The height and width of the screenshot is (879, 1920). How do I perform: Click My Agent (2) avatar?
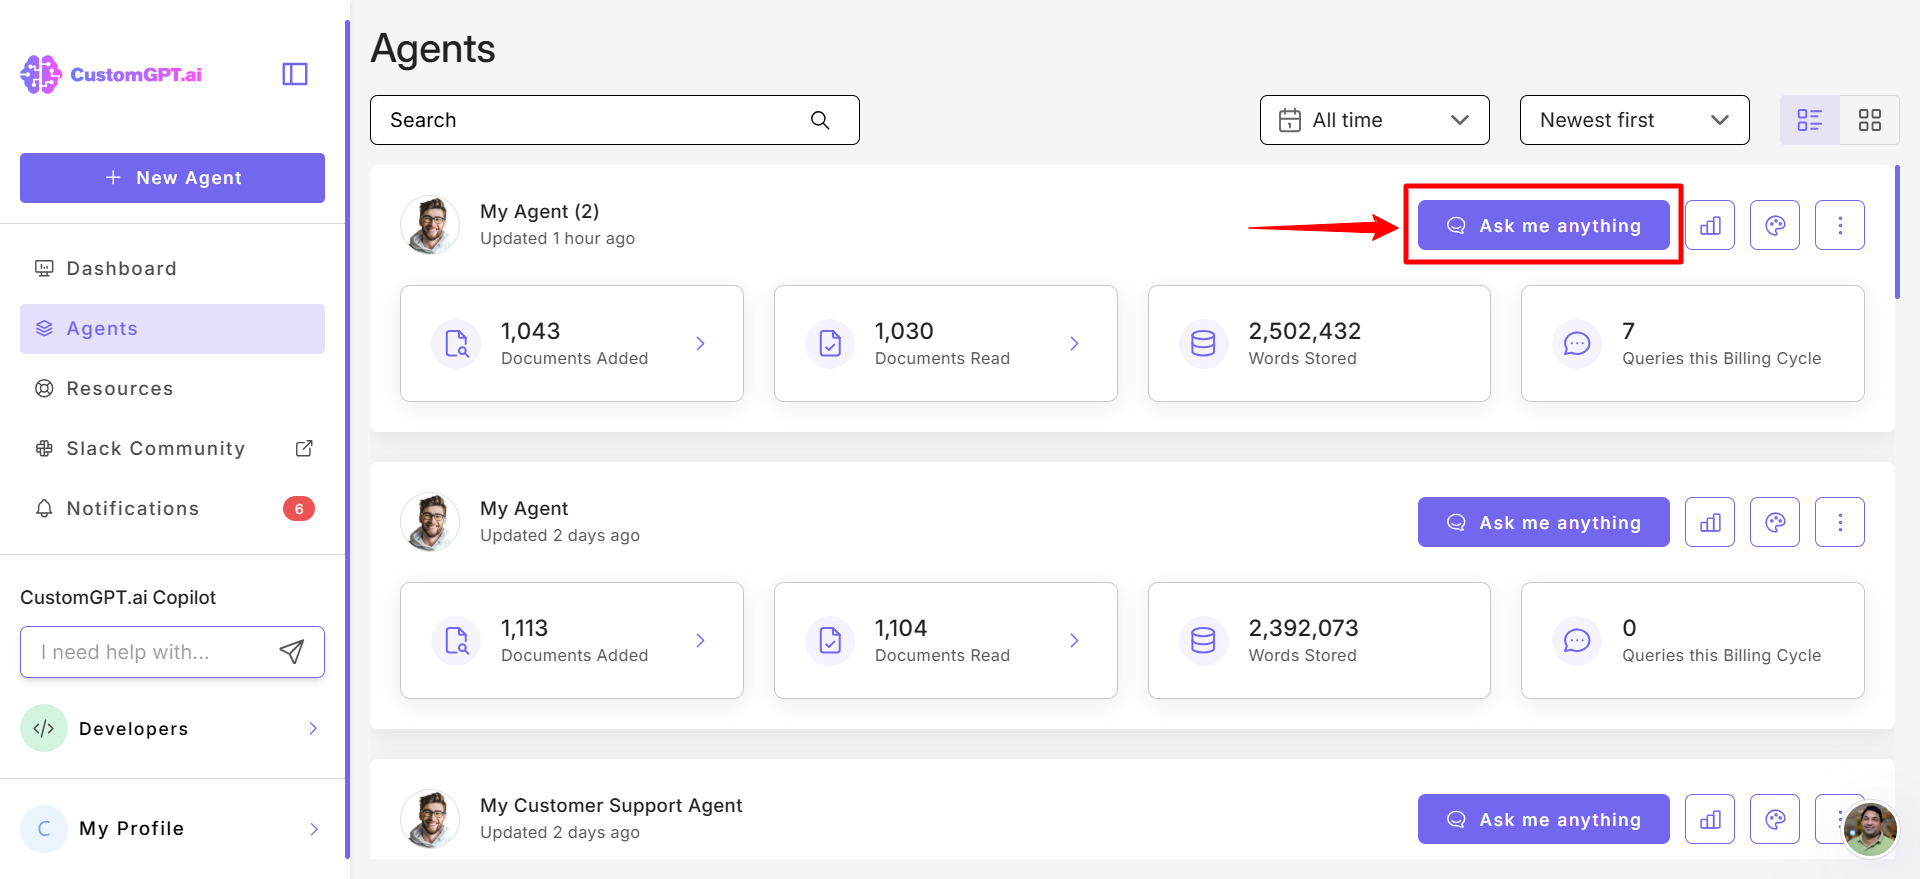(x=430, y=225)
